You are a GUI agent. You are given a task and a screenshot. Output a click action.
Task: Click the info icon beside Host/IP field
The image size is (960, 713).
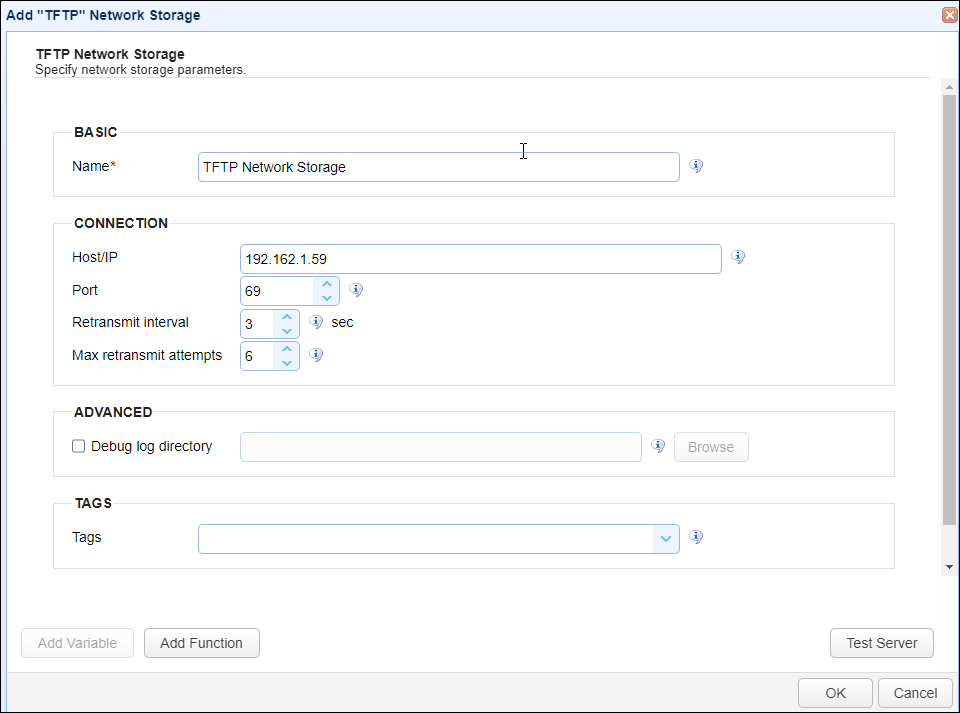738,257
